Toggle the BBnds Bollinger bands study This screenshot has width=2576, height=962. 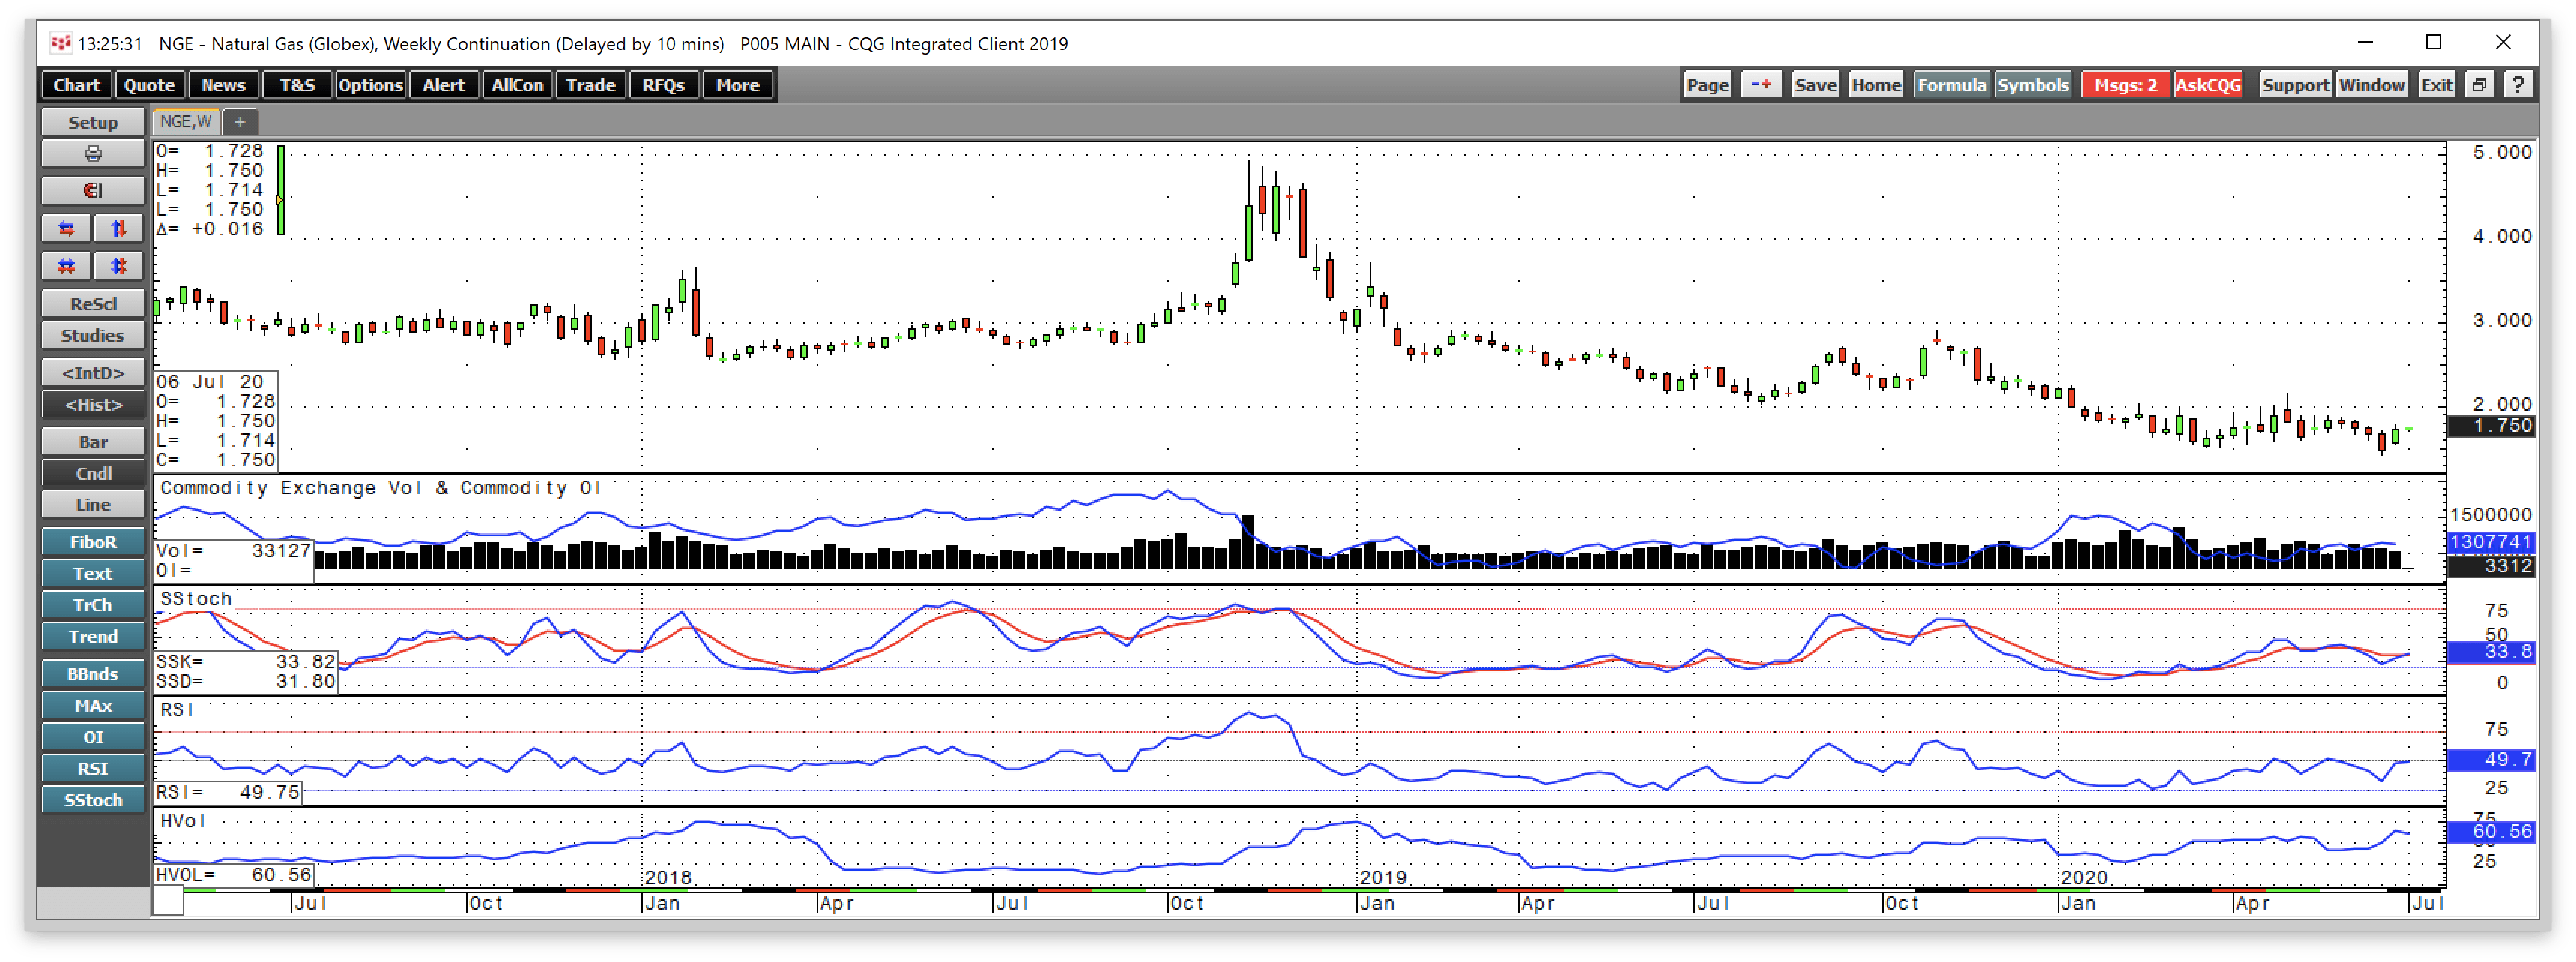(93, 674)
